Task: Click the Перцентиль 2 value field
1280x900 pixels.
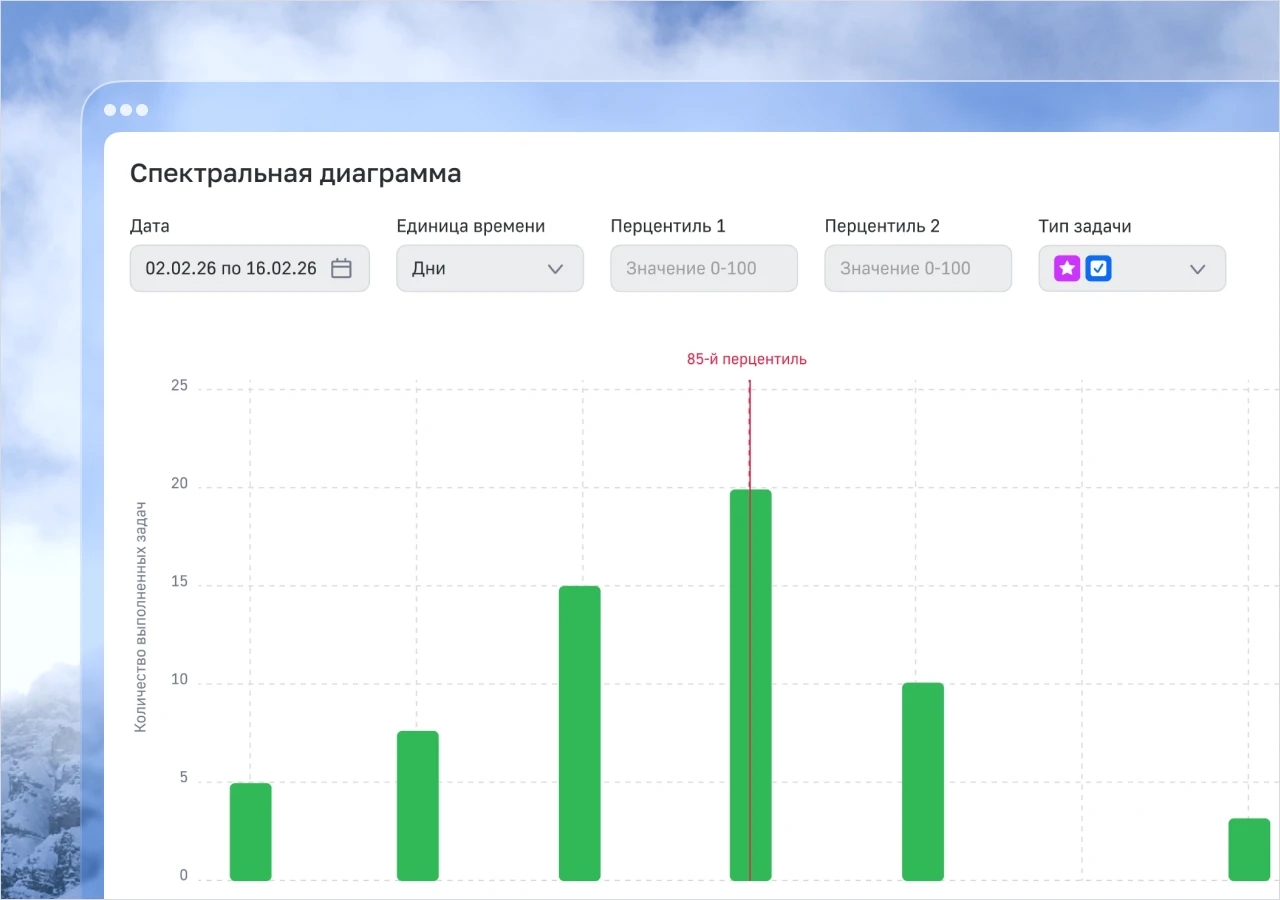Action: coord(917,268)
